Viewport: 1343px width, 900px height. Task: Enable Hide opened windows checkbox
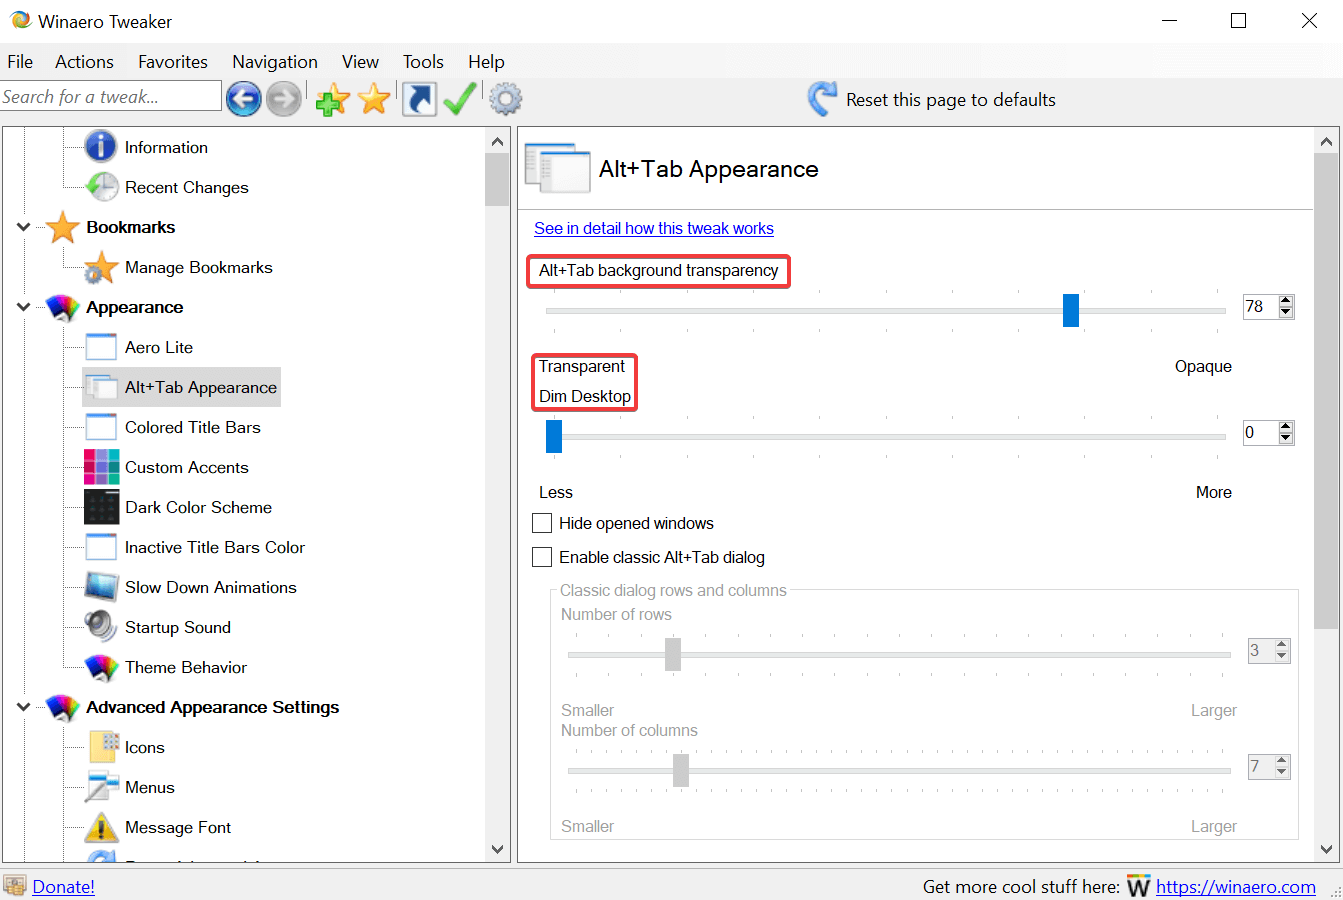click(542, 523)
